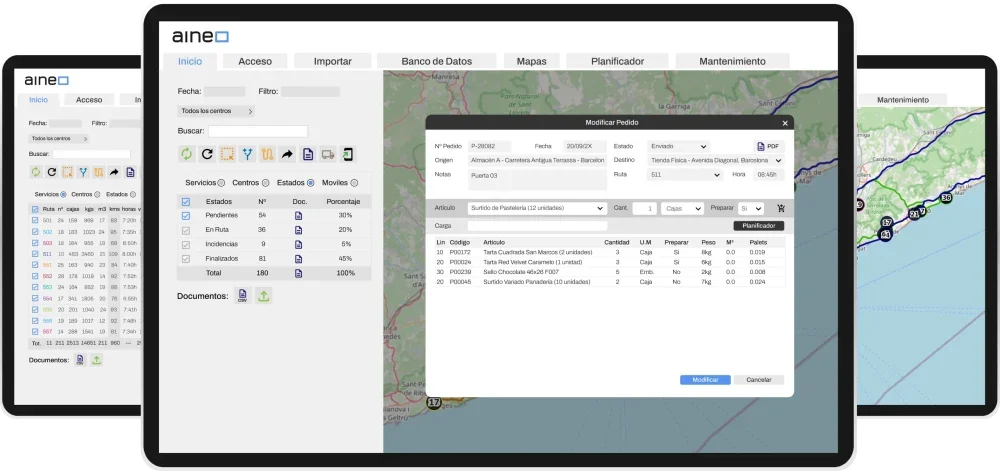Select the Centros radio button in center window
This screenshot has width=1000, height=471.
pos(265,183)
